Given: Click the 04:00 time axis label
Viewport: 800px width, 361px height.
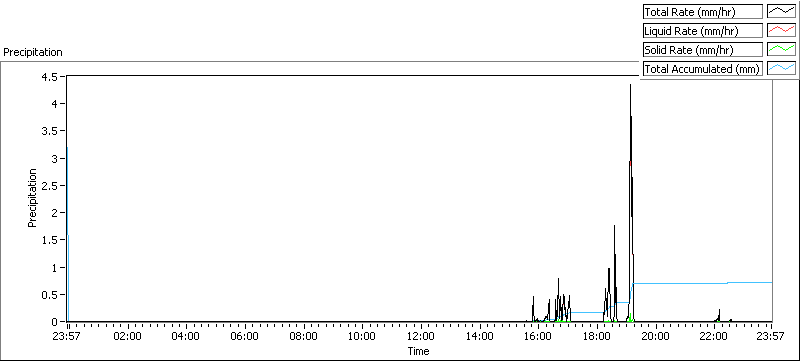Looking at the screenshot, I should pos(186,337).
